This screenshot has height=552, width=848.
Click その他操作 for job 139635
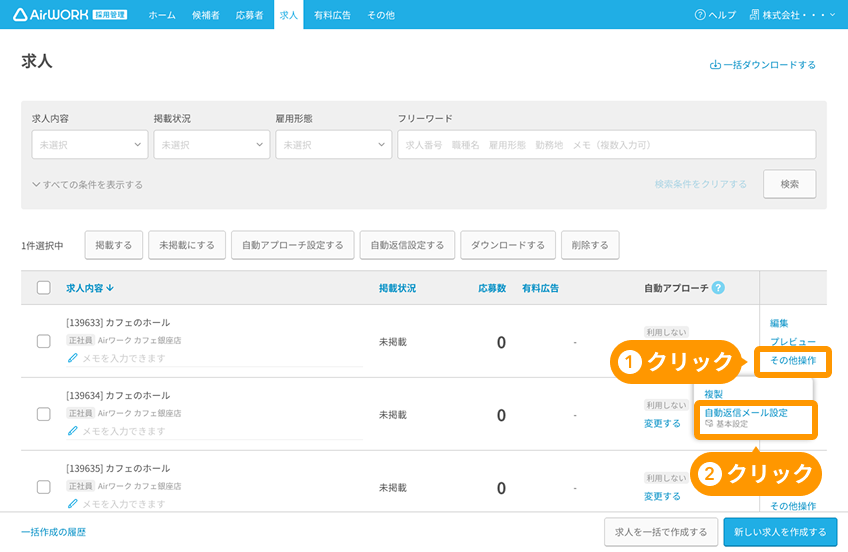[793, 506]
